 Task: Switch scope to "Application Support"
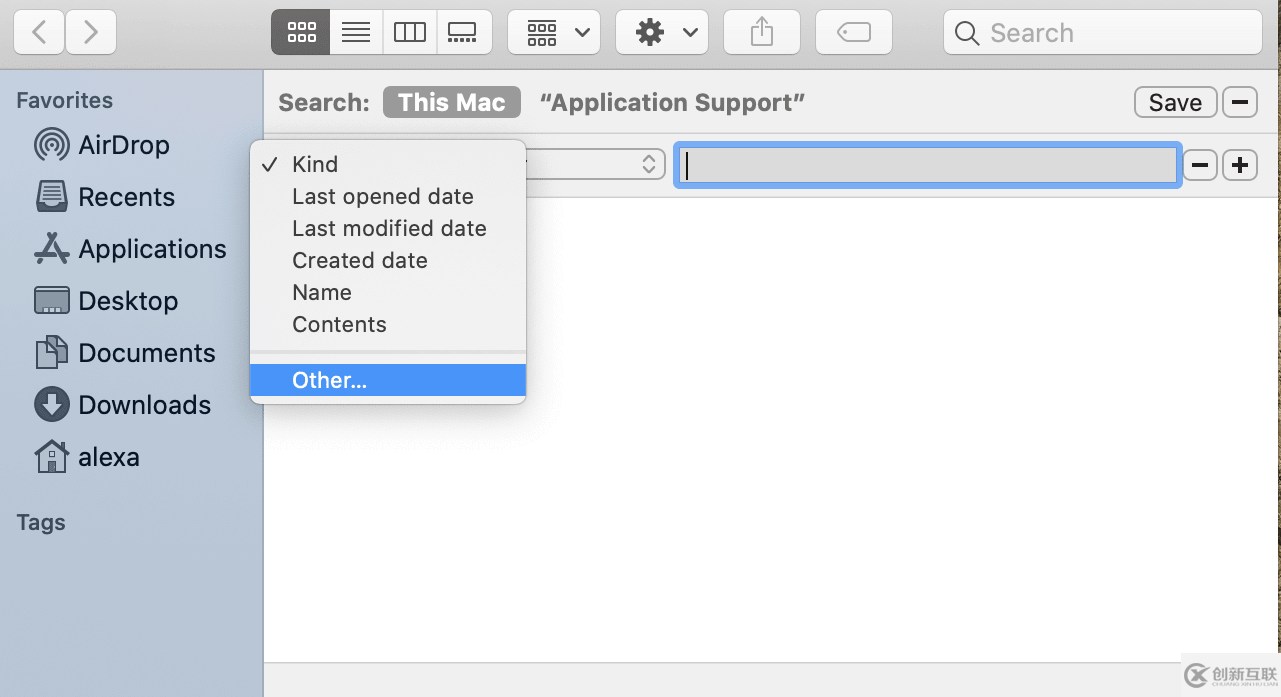tap(672, 102)
